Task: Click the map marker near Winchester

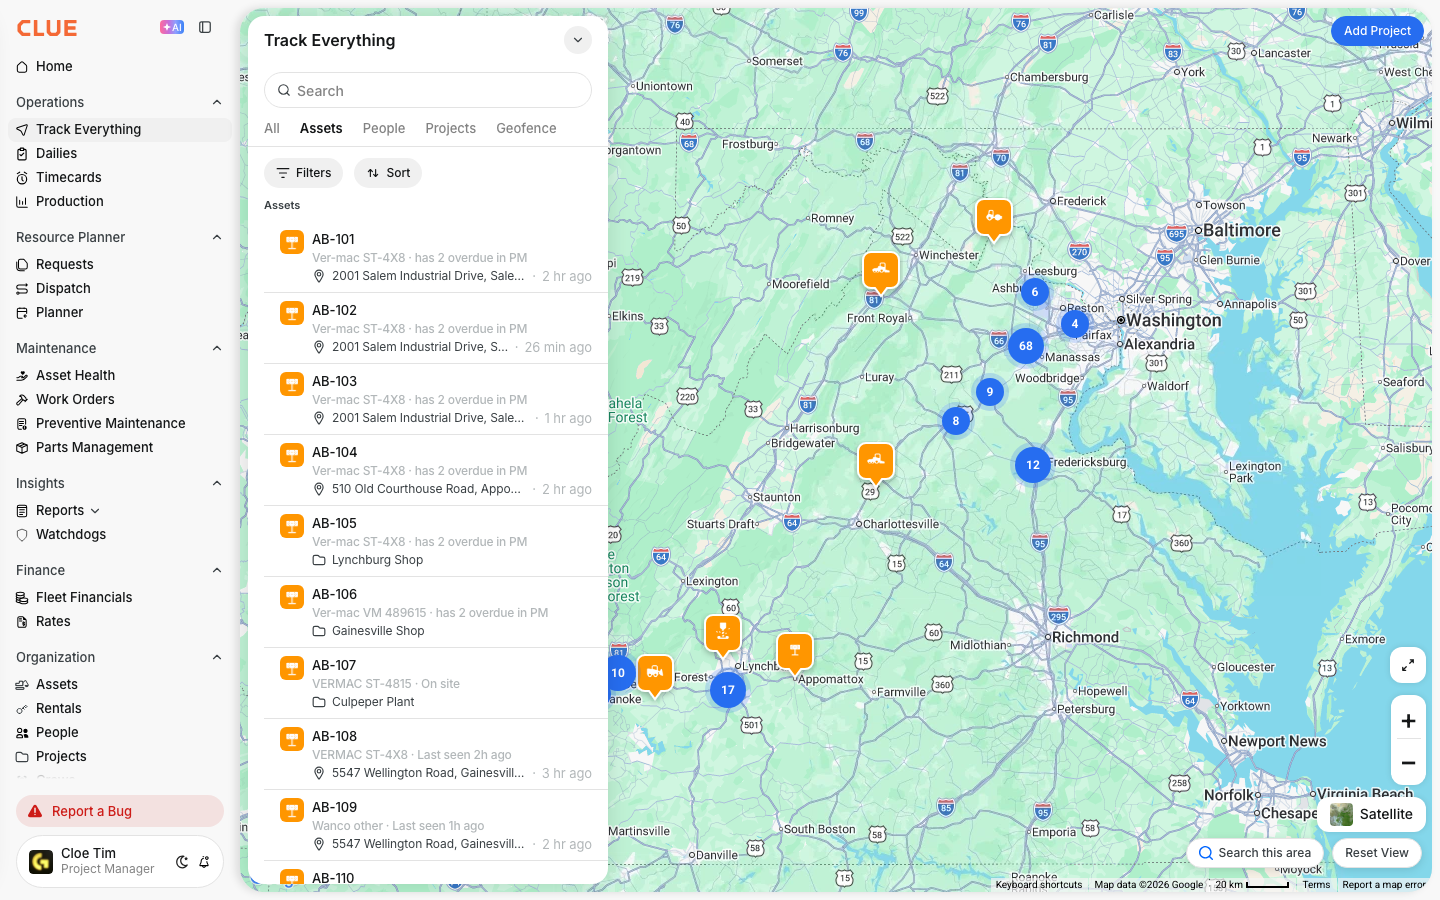Action: [994, 218]
